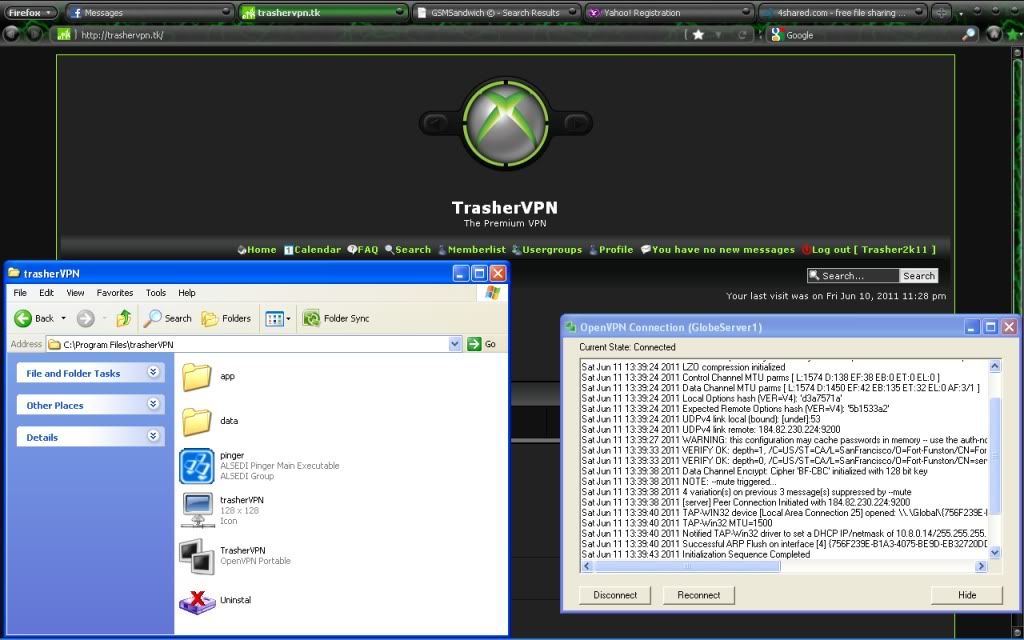Open the forum Calendar link

pos(312,249)
